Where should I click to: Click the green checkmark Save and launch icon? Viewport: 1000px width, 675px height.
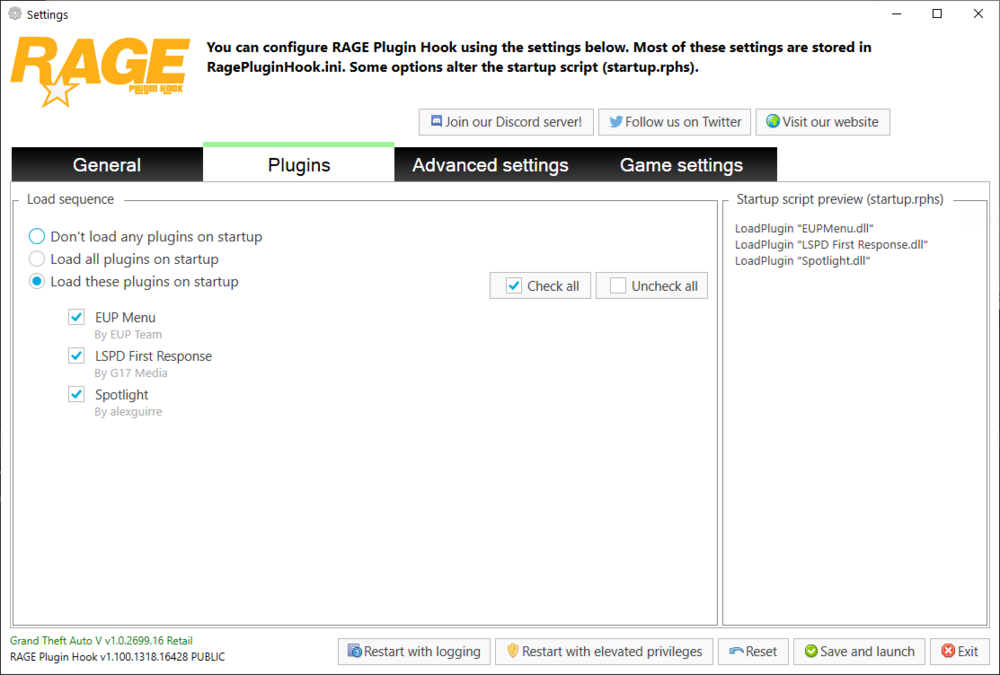(811, 651)
